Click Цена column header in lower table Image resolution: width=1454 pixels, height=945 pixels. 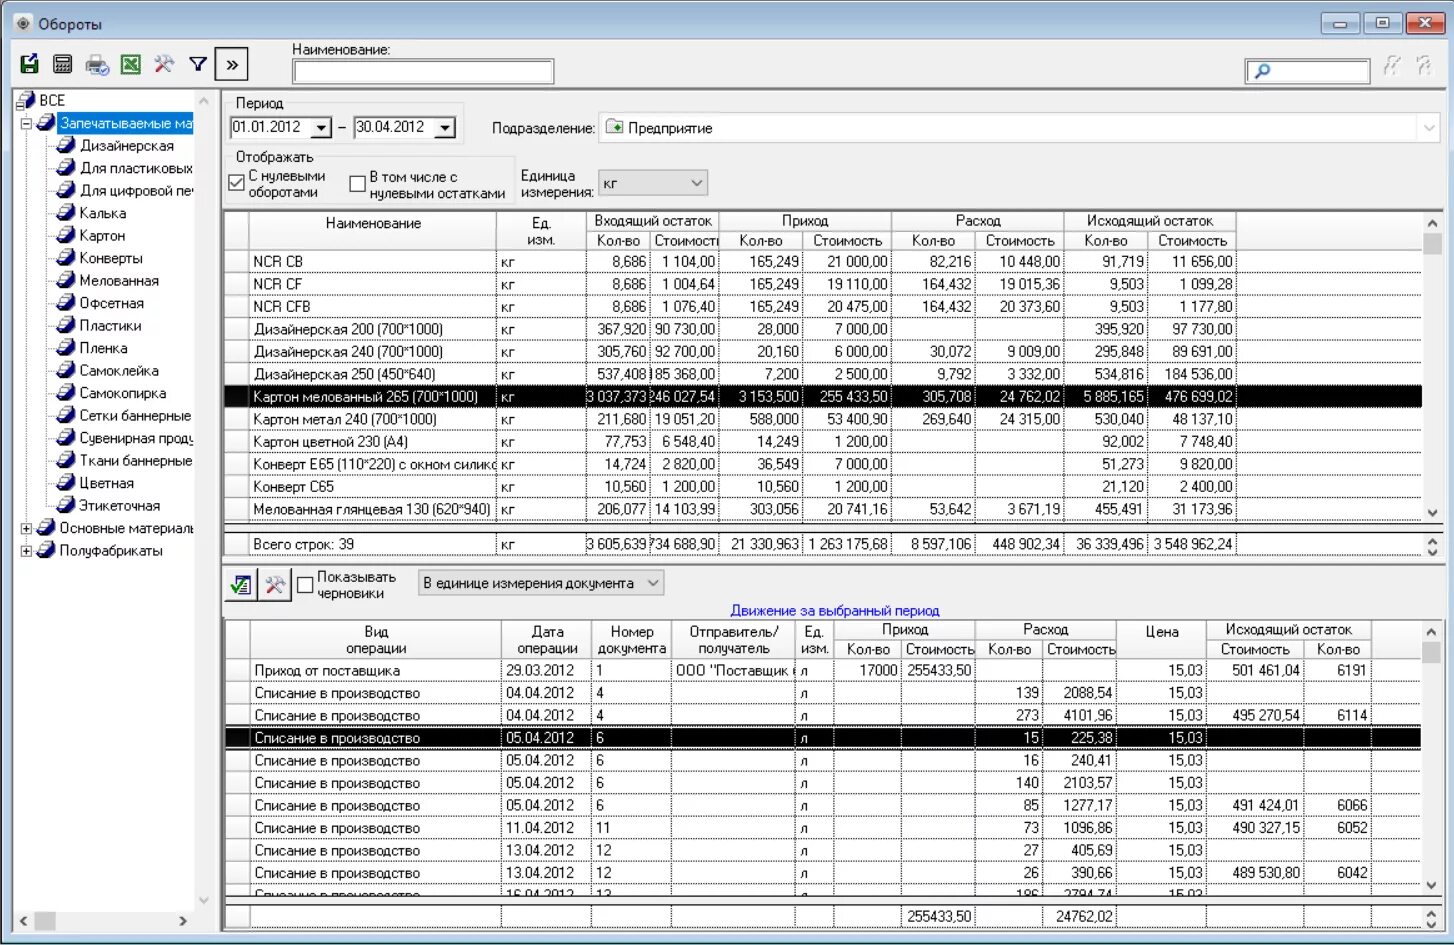(x=1162, y=632)
